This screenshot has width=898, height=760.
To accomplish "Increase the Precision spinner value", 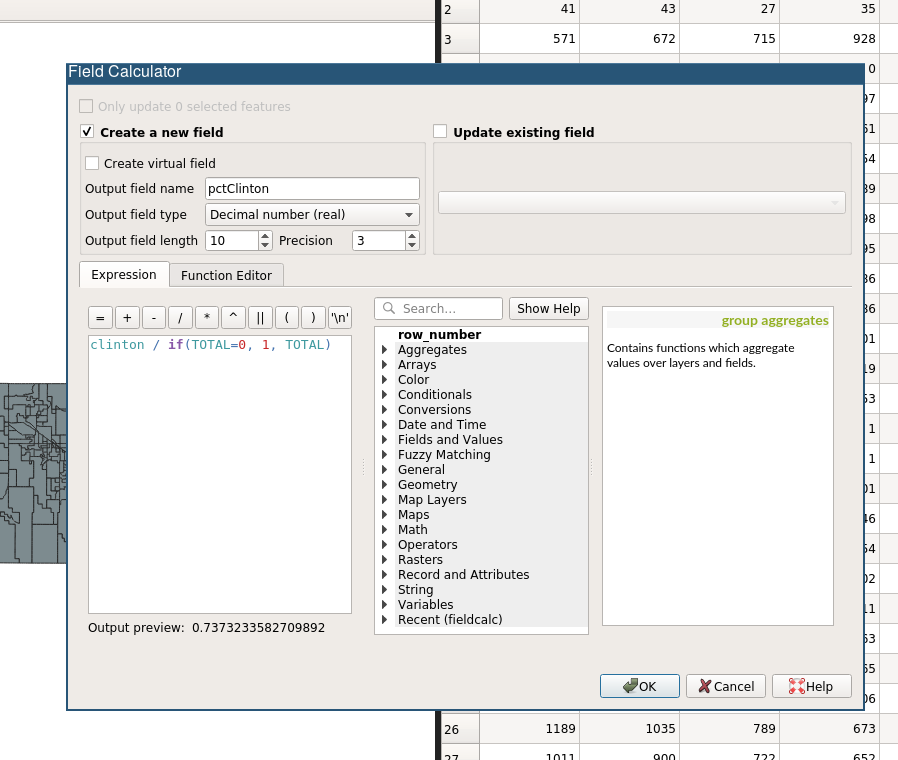I will click(412, 236).
